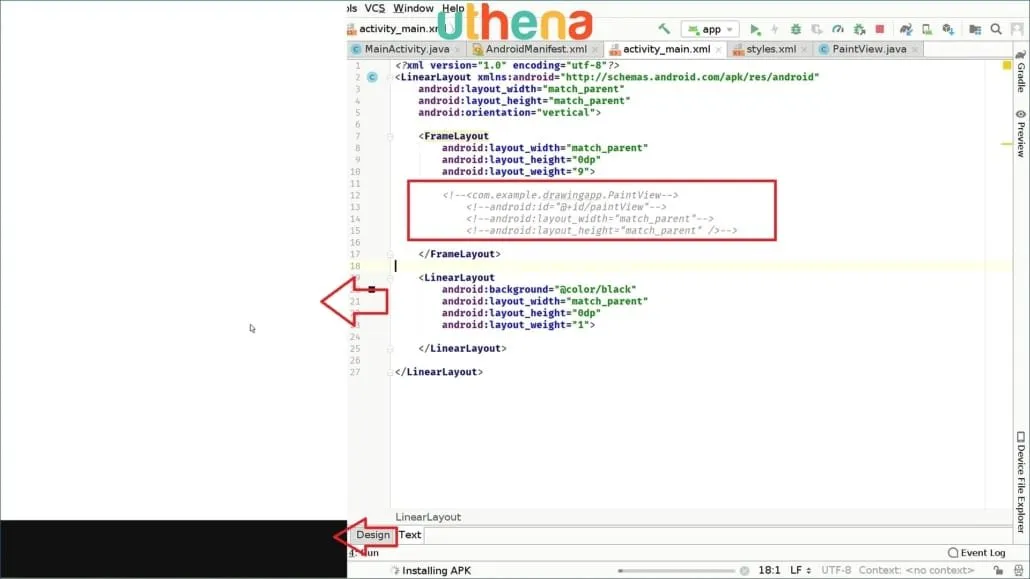Open the app run configuration dropdown

point(710,29)
